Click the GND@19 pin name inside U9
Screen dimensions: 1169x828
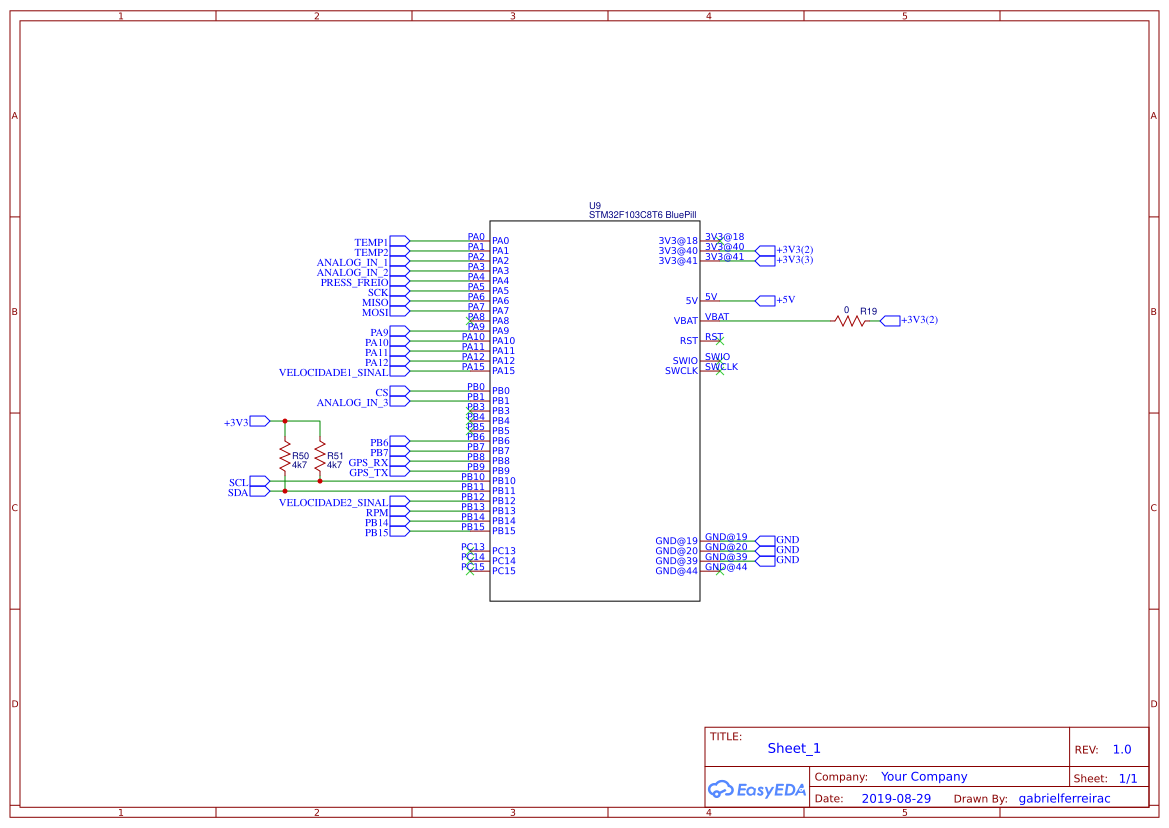coord(677,541)
